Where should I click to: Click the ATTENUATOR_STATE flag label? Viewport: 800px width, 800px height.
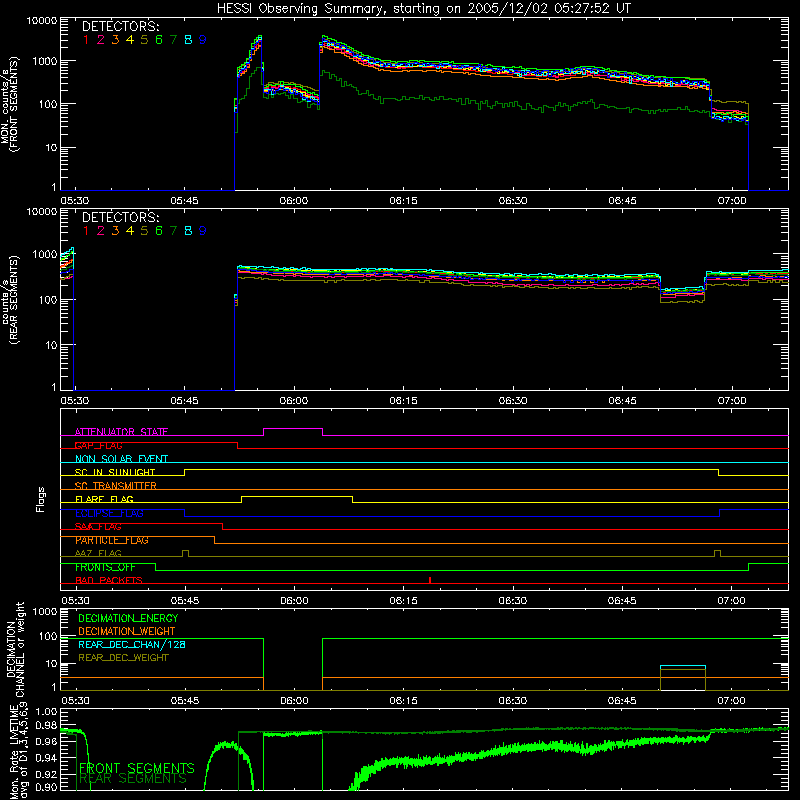(x=121, y=432)
